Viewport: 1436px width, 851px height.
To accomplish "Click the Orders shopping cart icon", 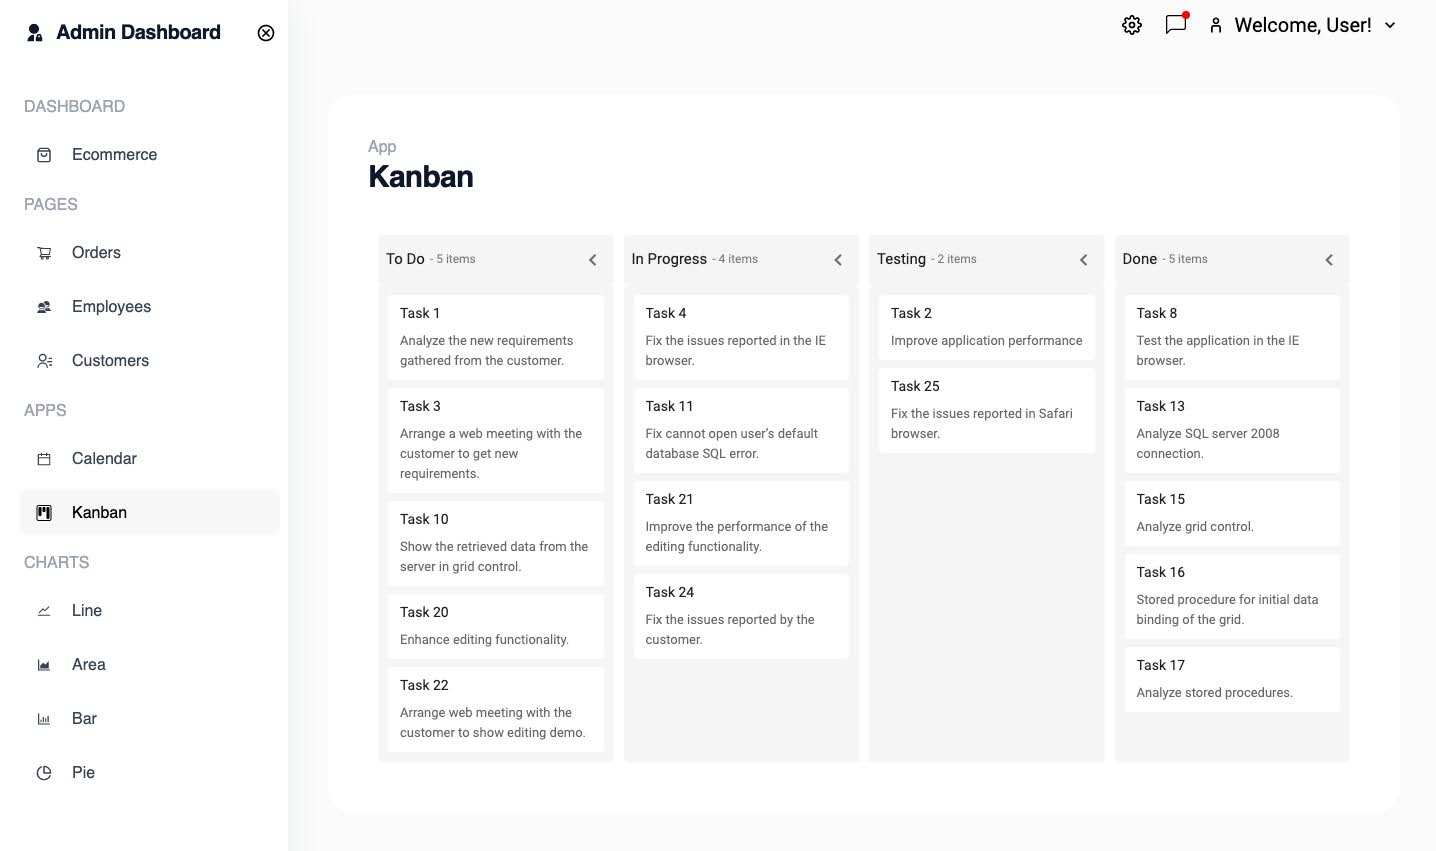I will (43, 253).
